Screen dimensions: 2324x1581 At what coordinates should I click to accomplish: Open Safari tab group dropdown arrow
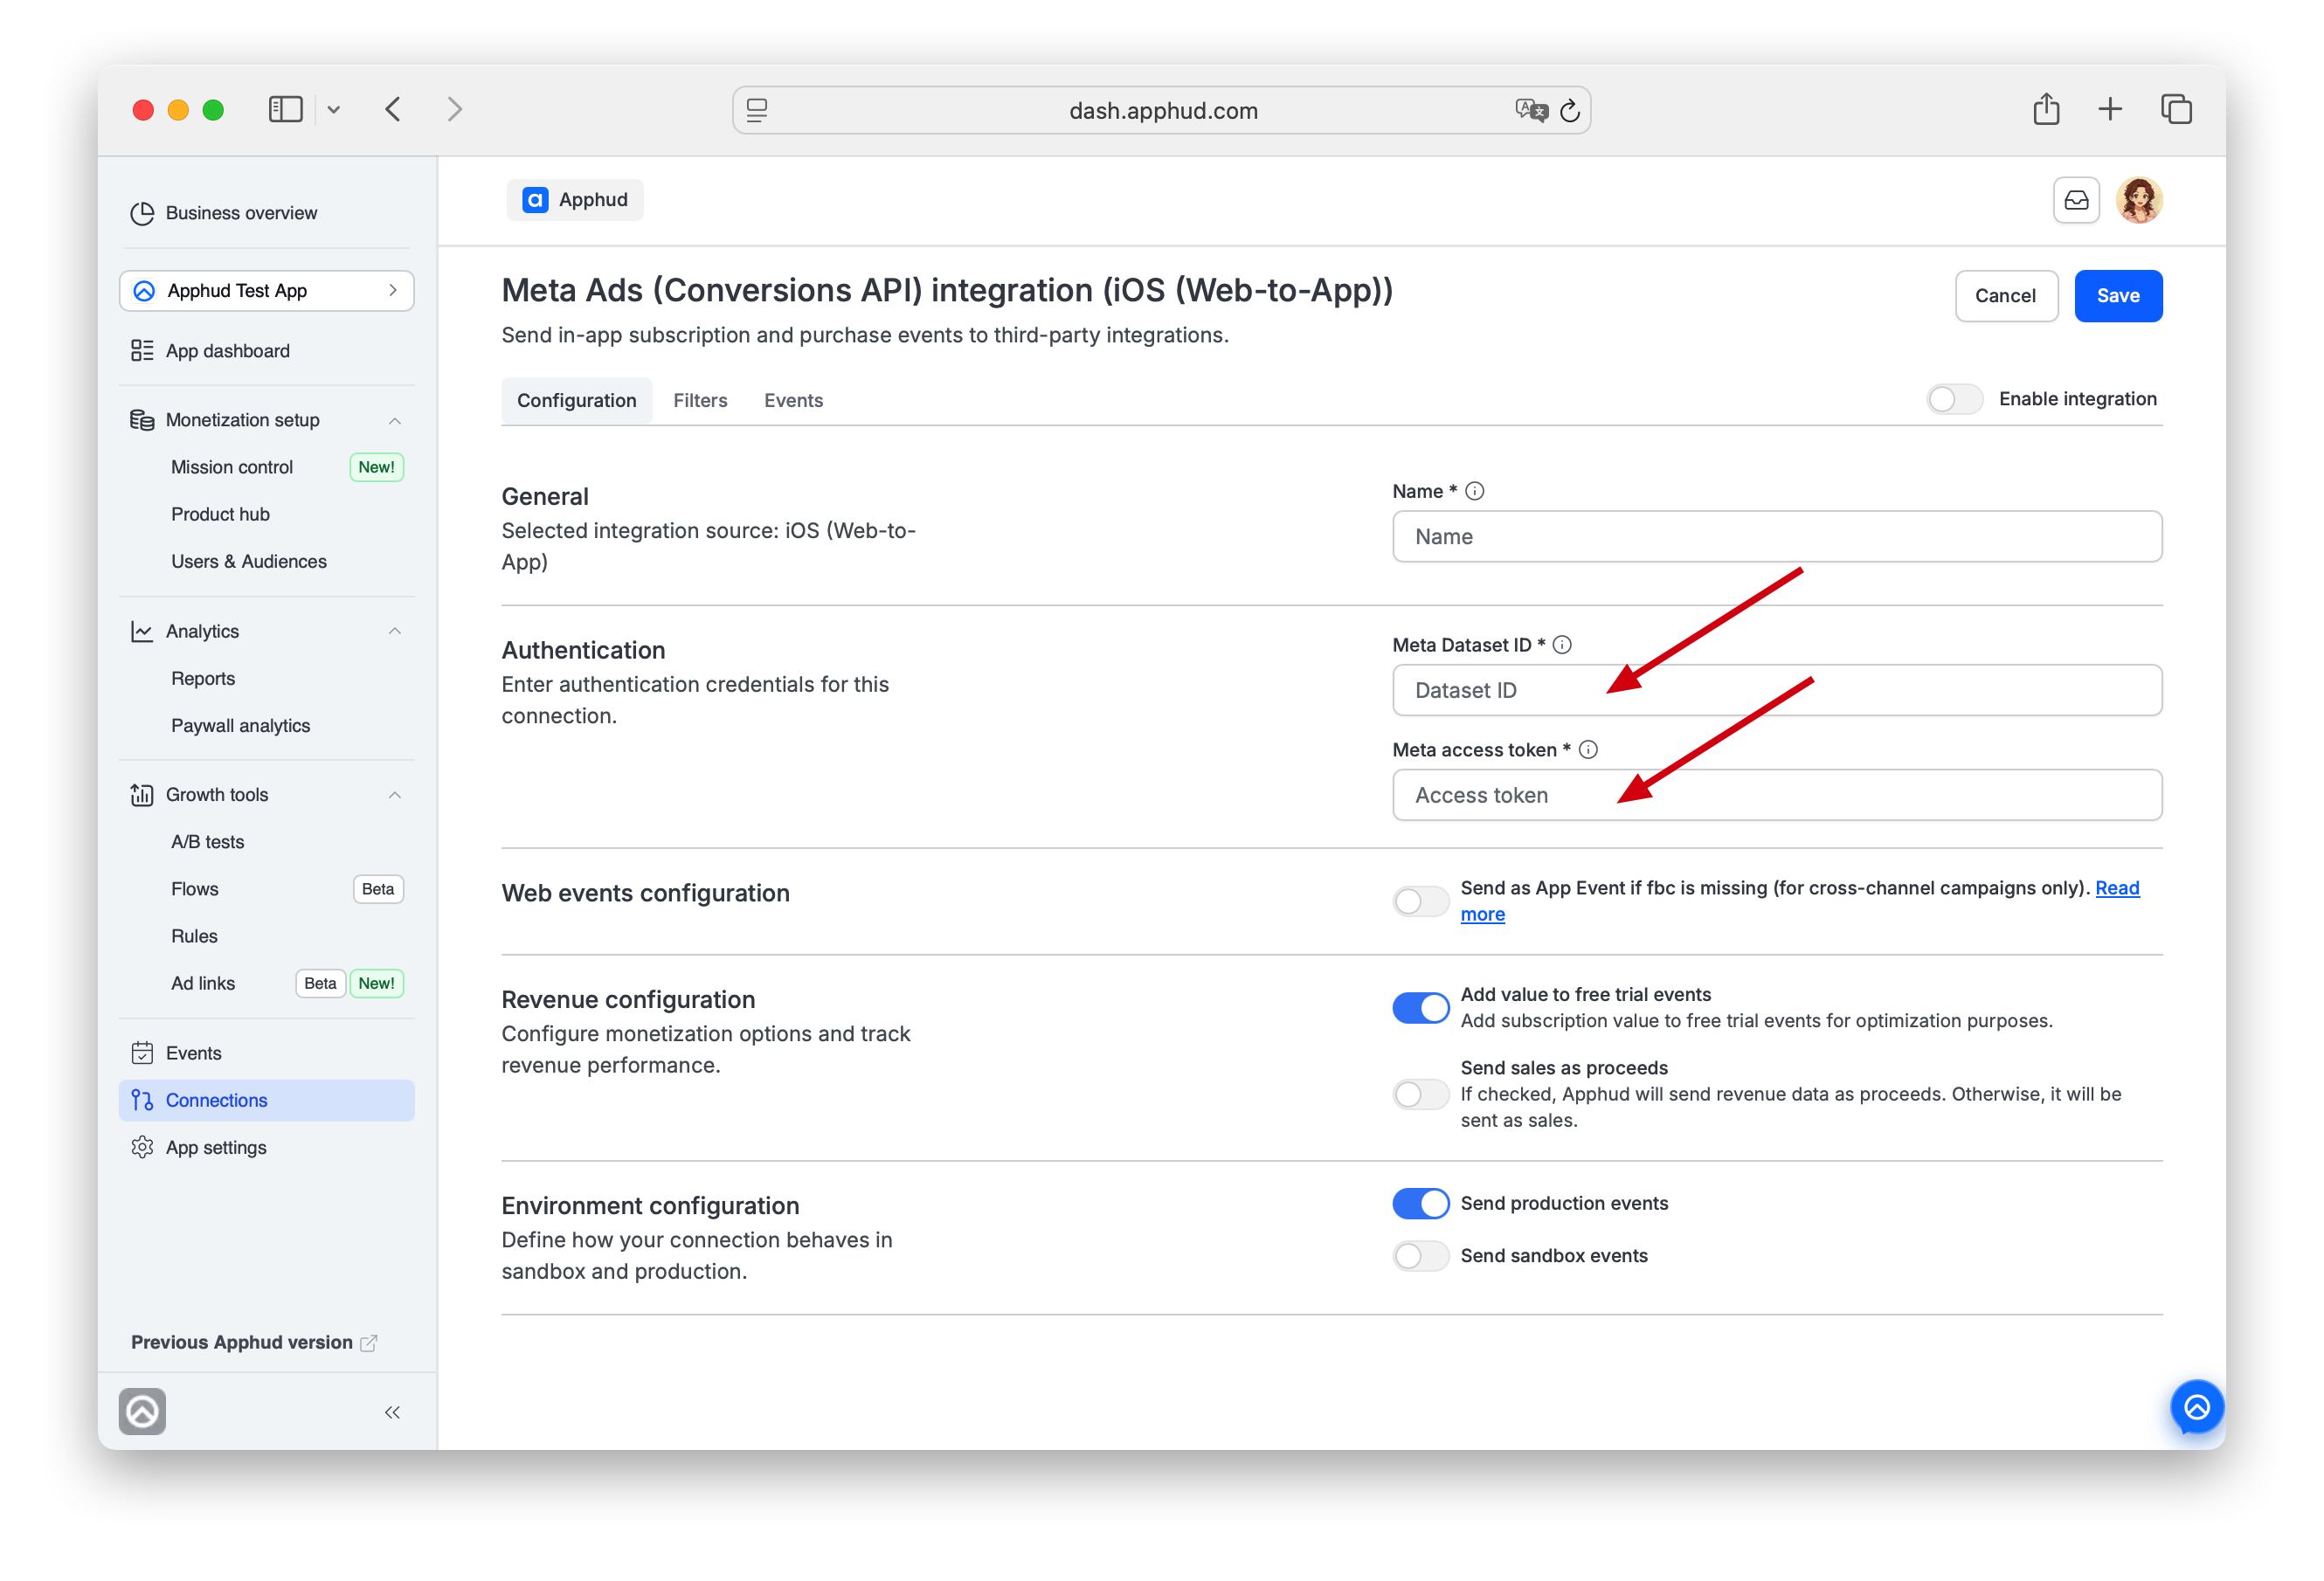click(x=334, y=110)
